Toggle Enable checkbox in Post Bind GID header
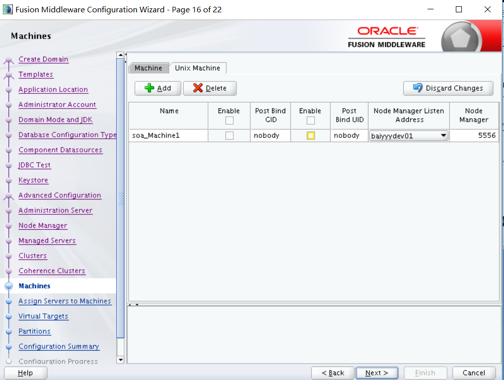 (229, 120)
